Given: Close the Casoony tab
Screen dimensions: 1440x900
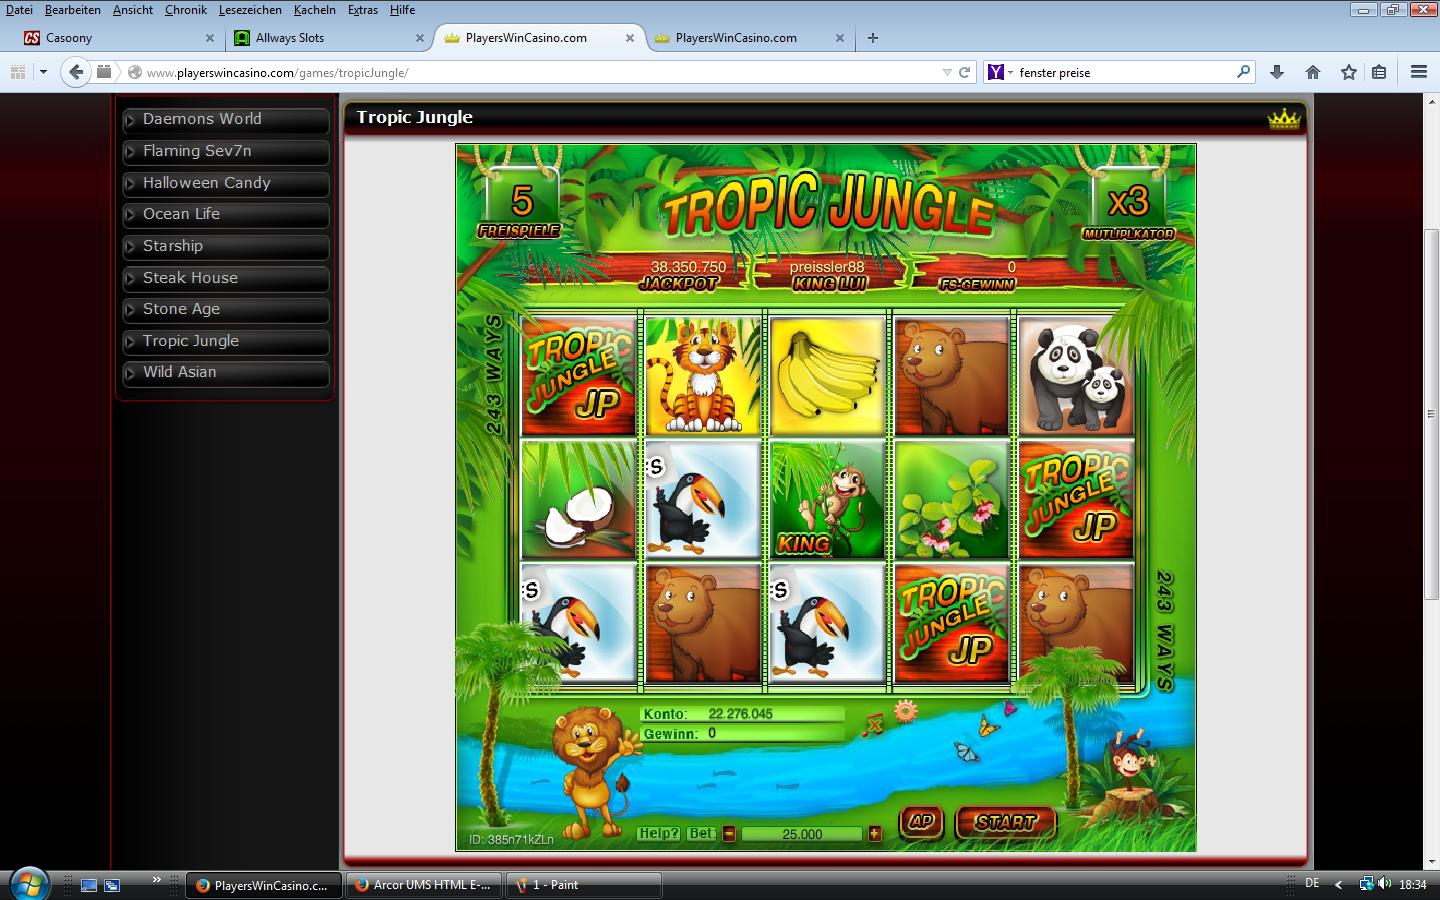Looking at the screenshot, I should [x=210, y=38].
